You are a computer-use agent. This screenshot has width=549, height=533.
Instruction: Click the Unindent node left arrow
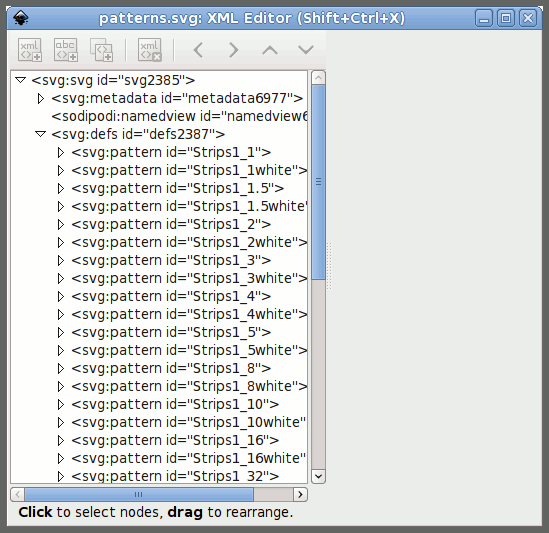[199, 50]
